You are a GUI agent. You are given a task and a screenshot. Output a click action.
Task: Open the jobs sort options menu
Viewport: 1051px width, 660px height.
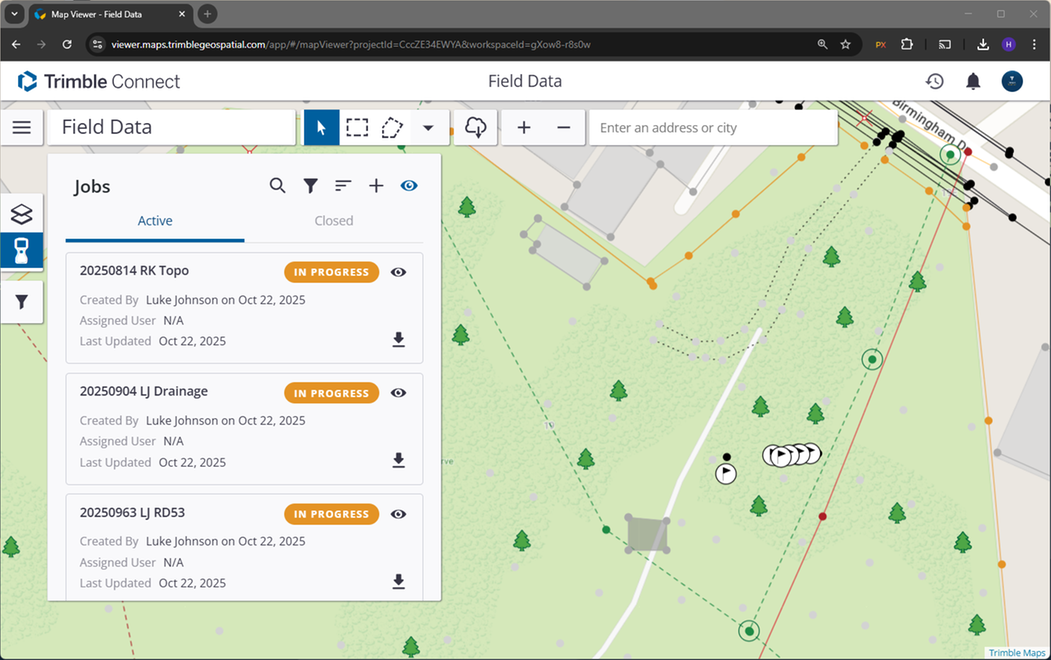coord(343,186)
